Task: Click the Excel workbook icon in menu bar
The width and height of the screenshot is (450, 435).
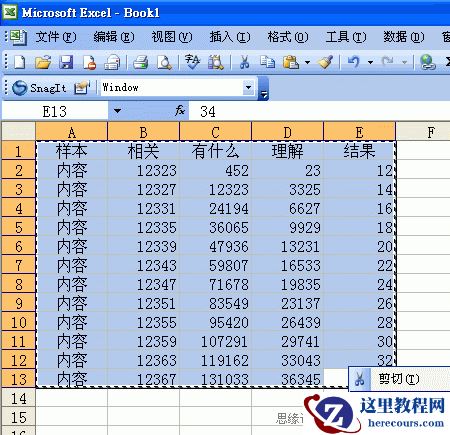Action: (x=18, y=37)
